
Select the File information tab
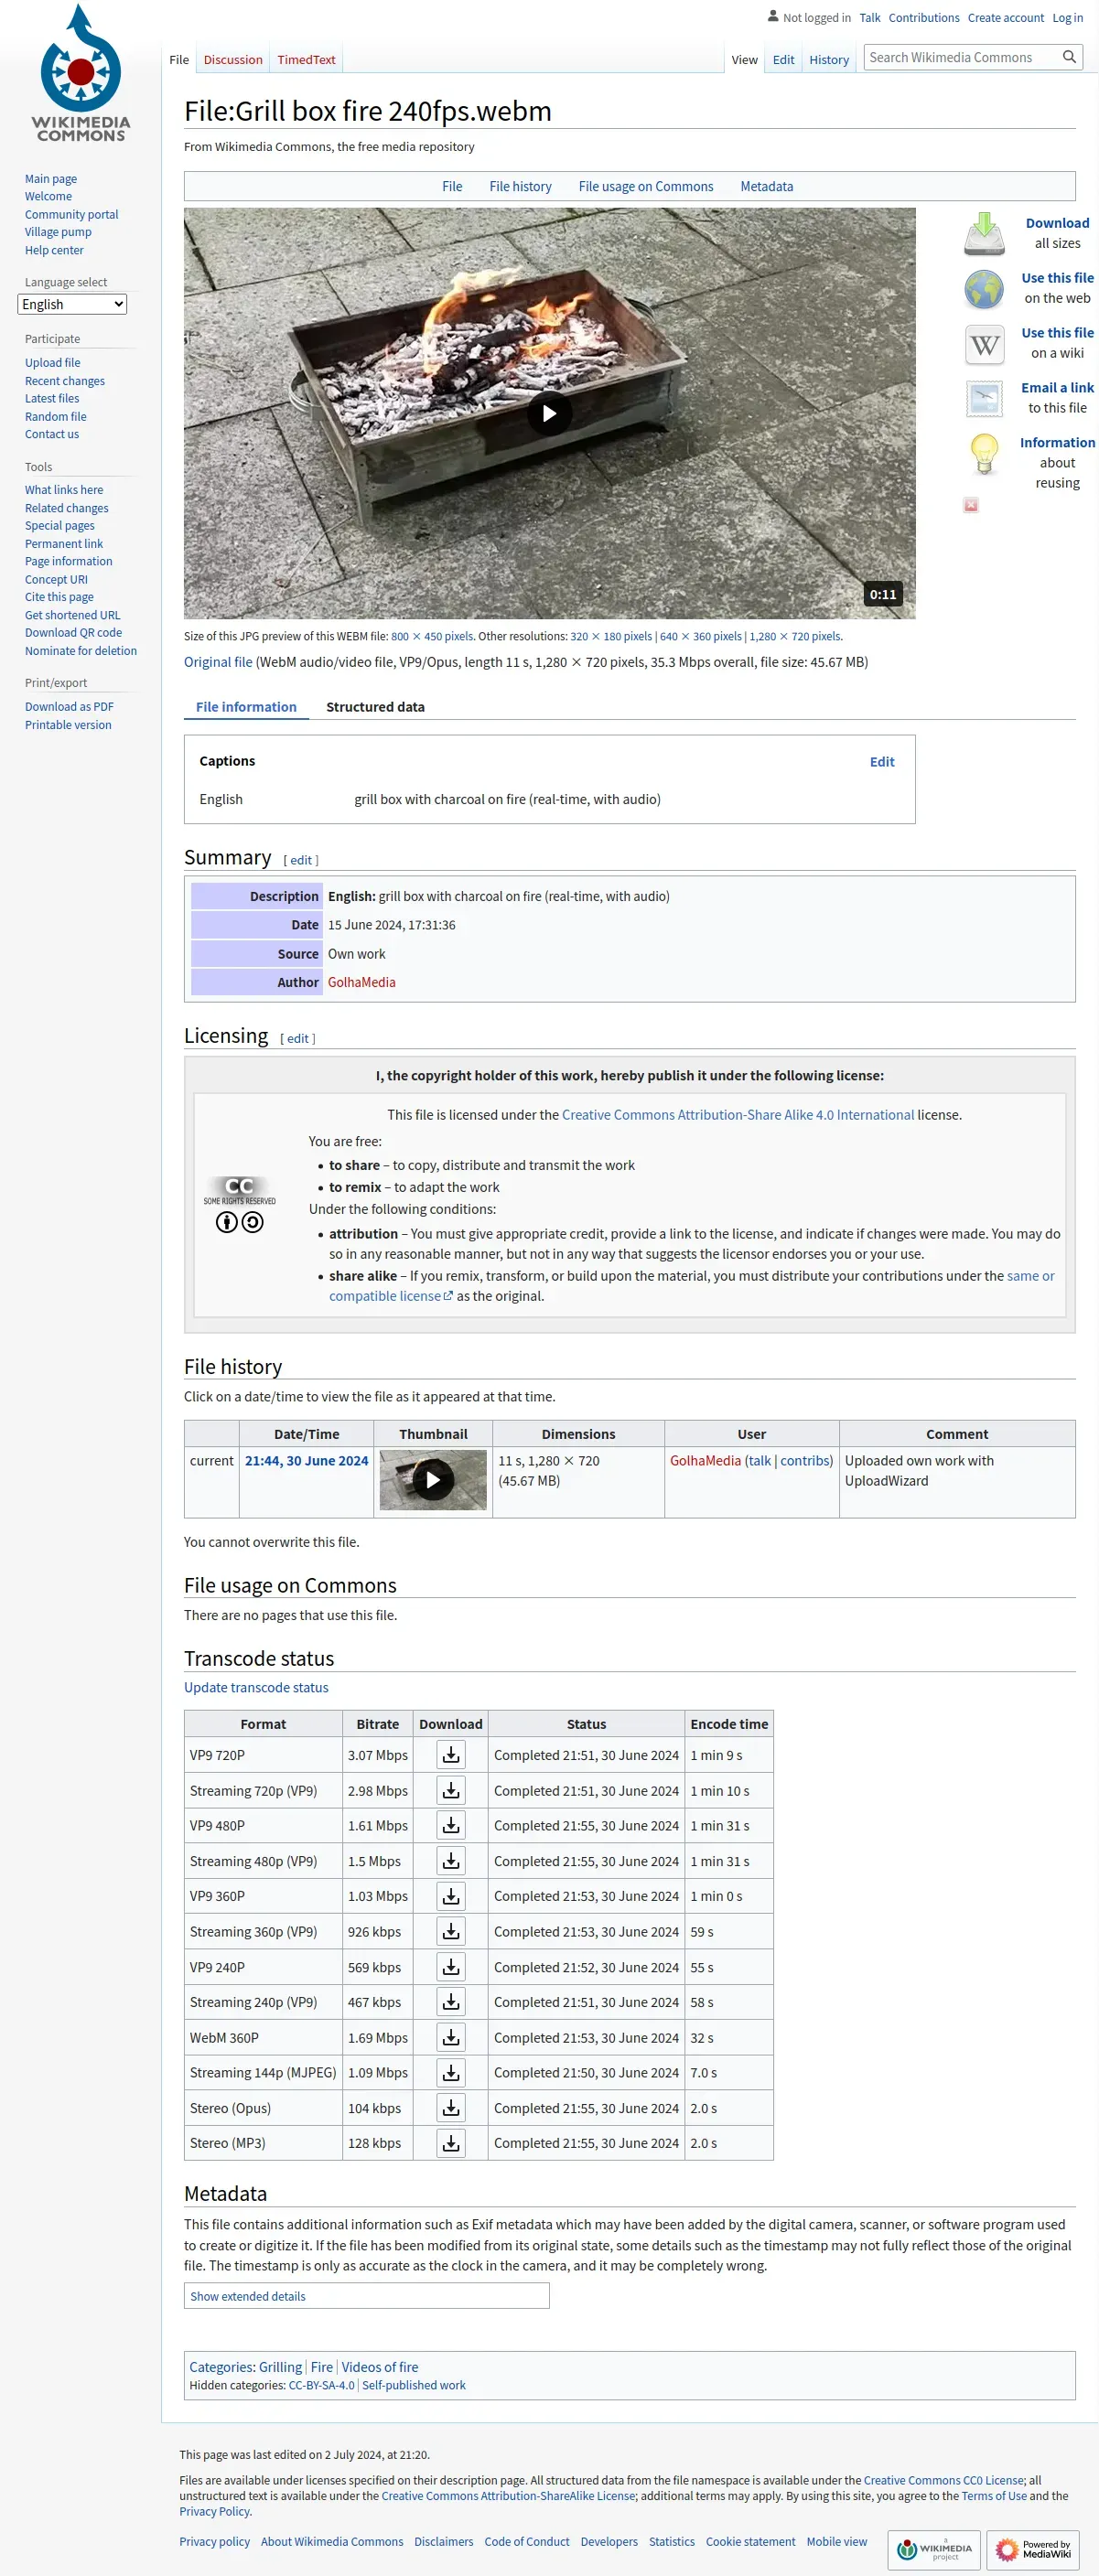[x=246, y=707]
